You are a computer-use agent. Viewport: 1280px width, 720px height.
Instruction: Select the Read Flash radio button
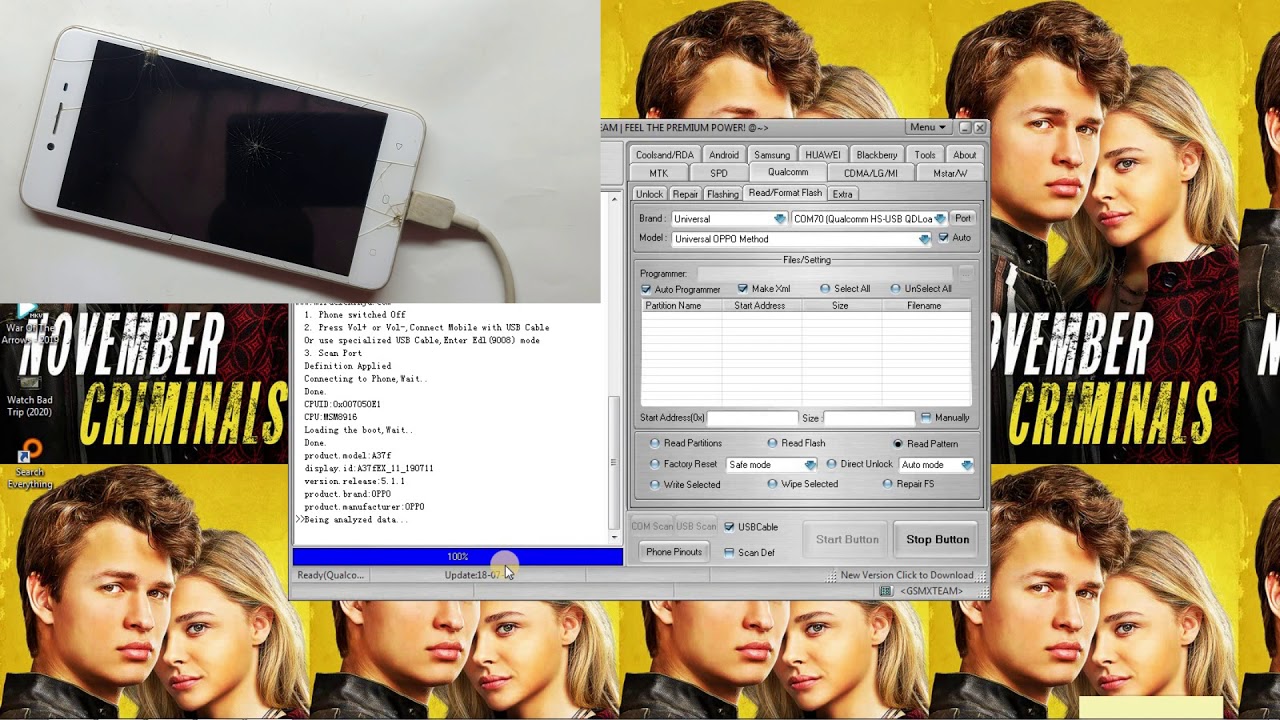click(772, 443)
